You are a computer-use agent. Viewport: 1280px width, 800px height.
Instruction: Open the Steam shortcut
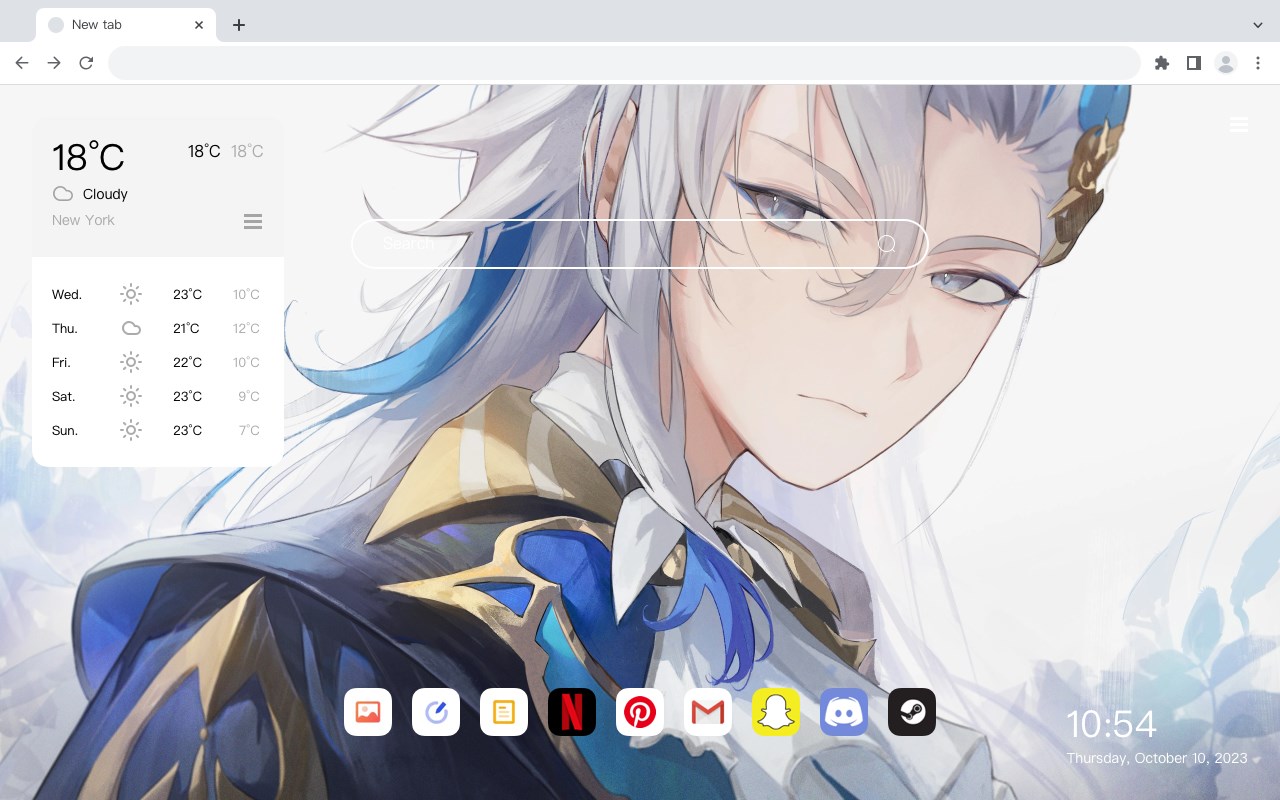[912, 712]
